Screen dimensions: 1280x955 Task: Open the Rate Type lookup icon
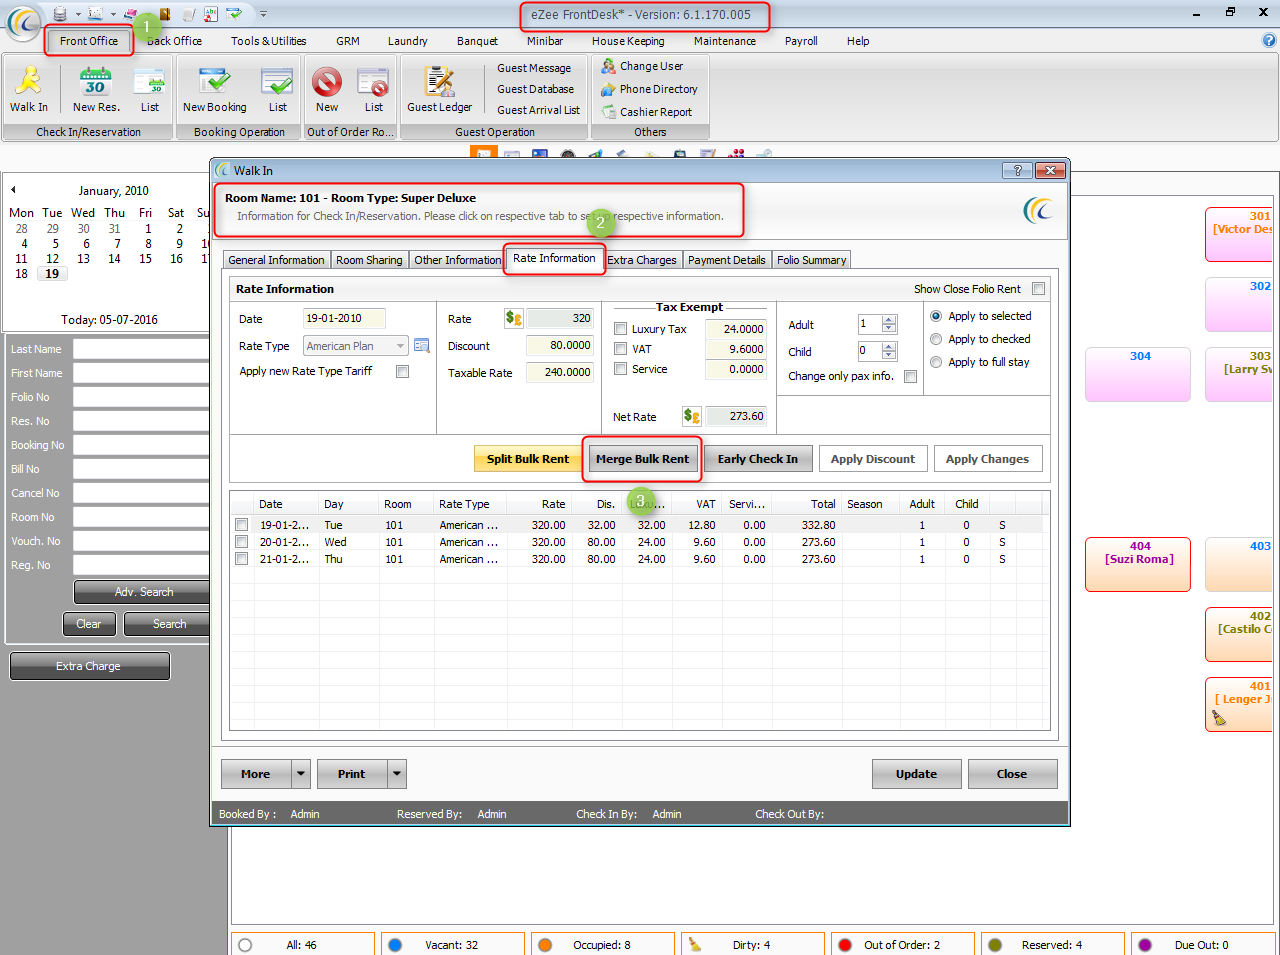pos(422,346)
